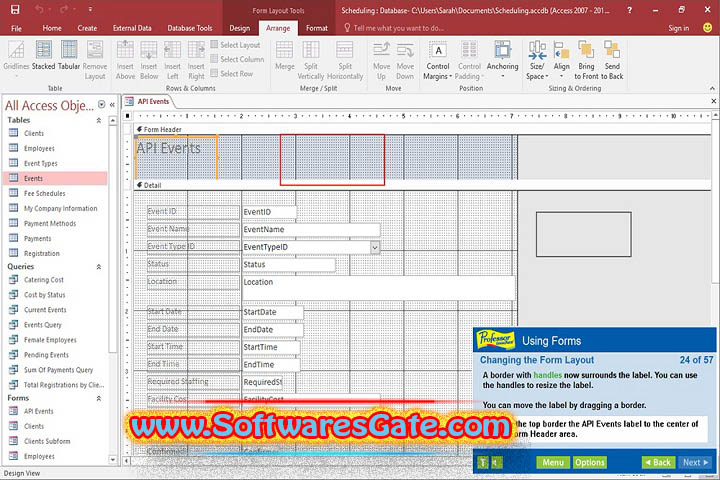
Task: Switch to the Design tab
Action: 240,28
